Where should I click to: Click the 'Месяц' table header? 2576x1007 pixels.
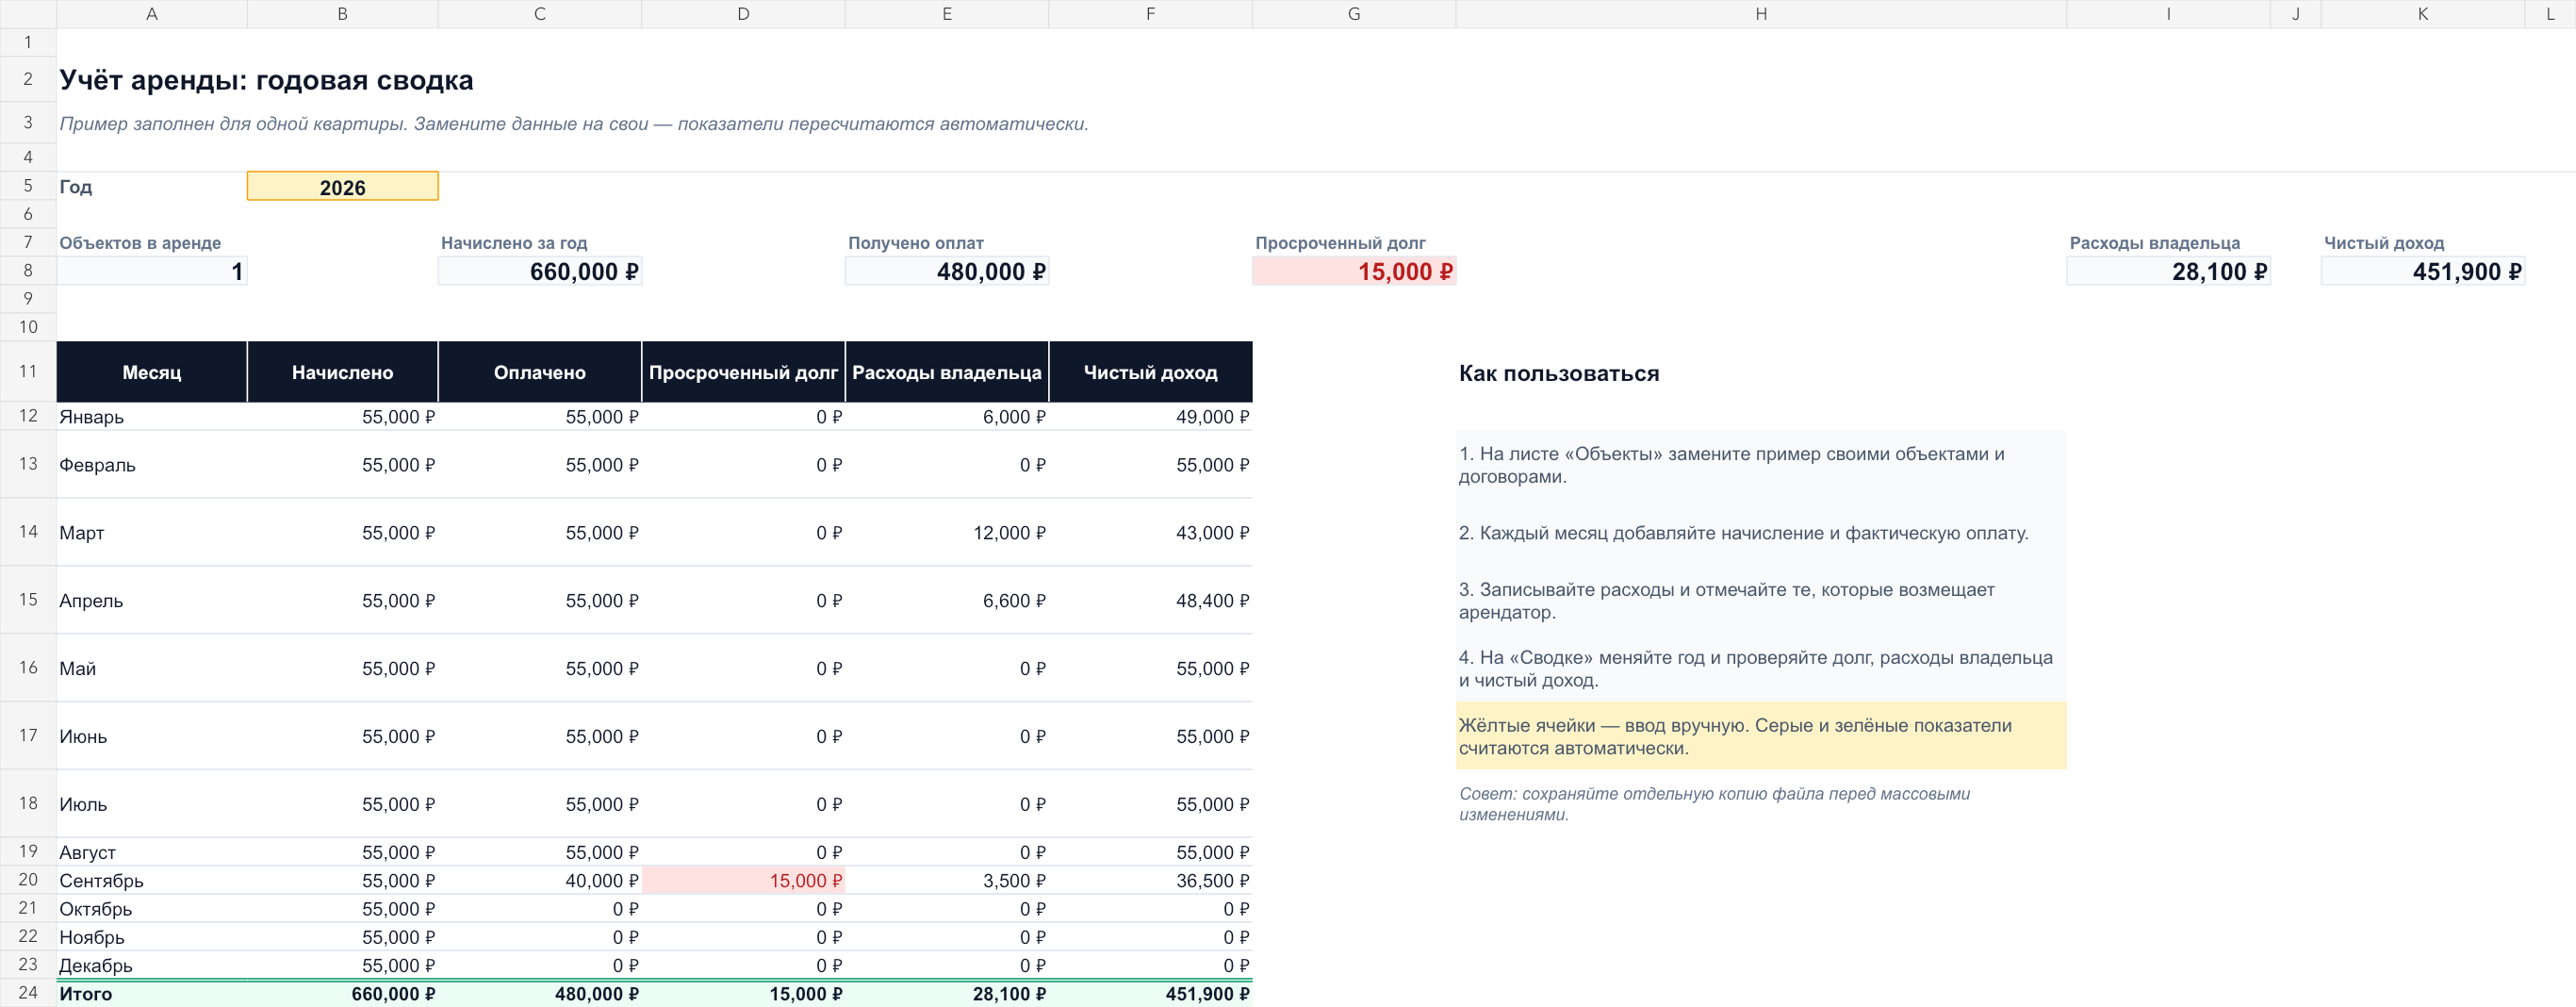[152, 372]
